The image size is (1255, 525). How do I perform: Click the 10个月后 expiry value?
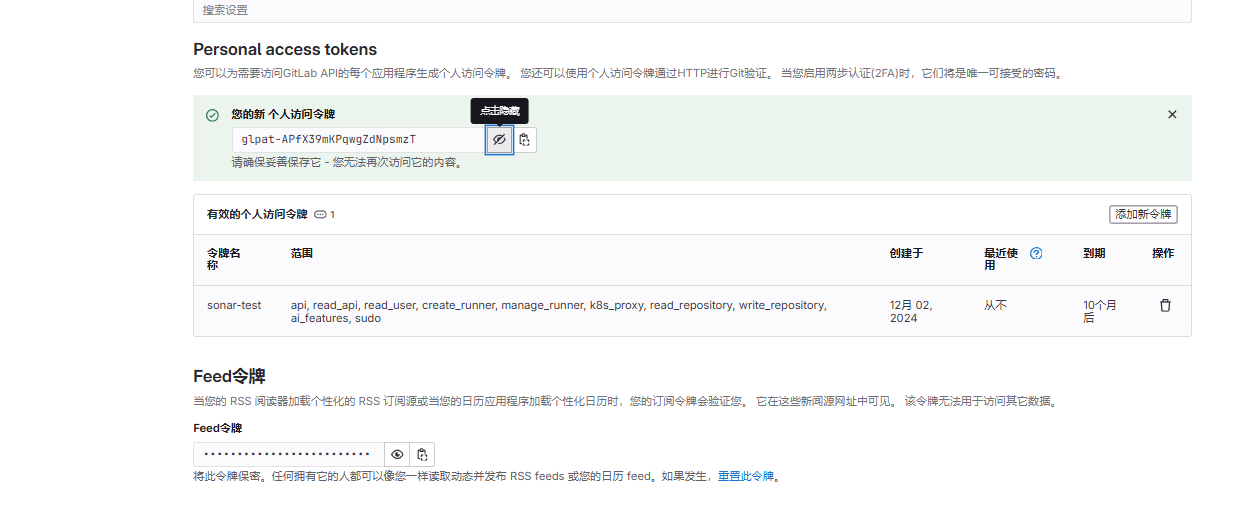[1099, 311]
